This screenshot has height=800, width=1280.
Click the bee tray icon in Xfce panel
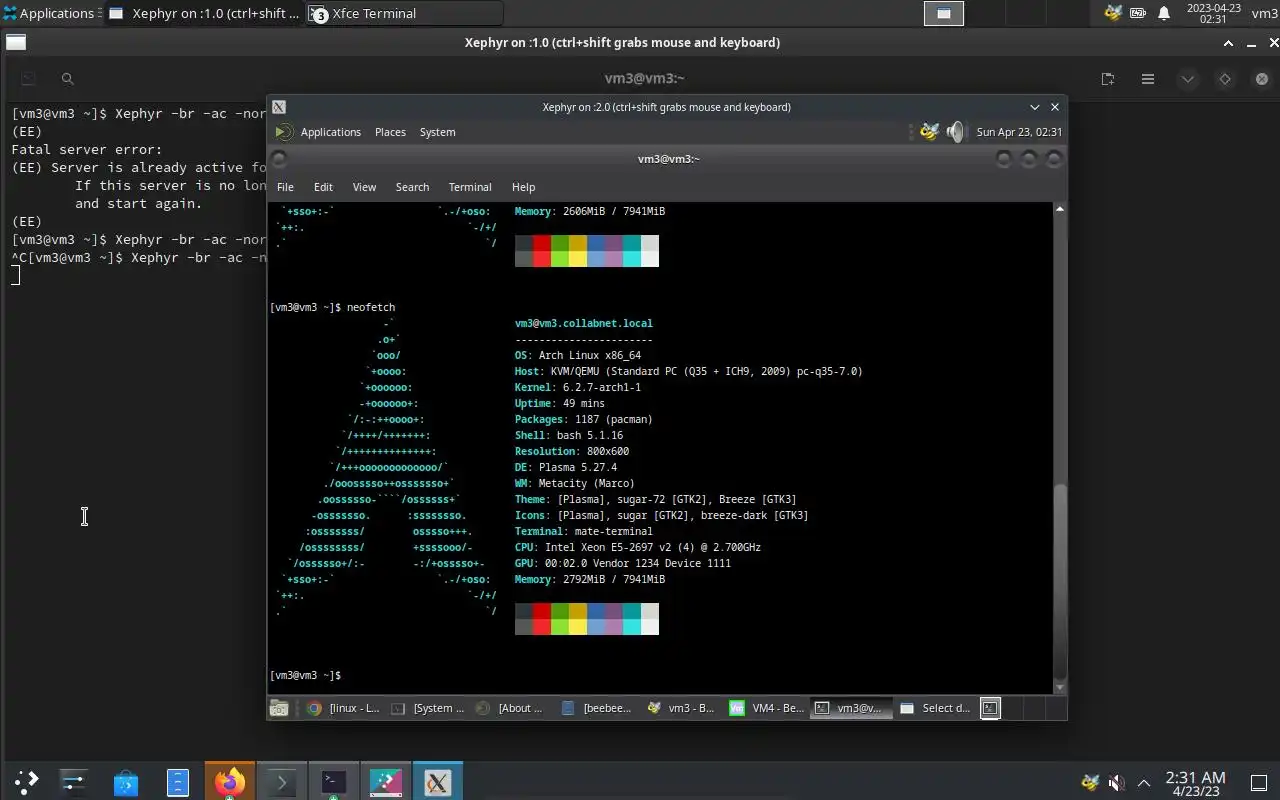click(1113, 13)
